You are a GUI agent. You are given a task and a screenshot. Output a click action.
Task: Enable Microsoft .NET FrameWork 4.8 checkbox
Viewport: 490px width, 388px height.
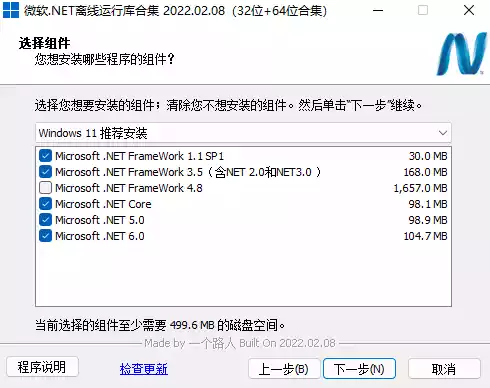click(45, 188)
